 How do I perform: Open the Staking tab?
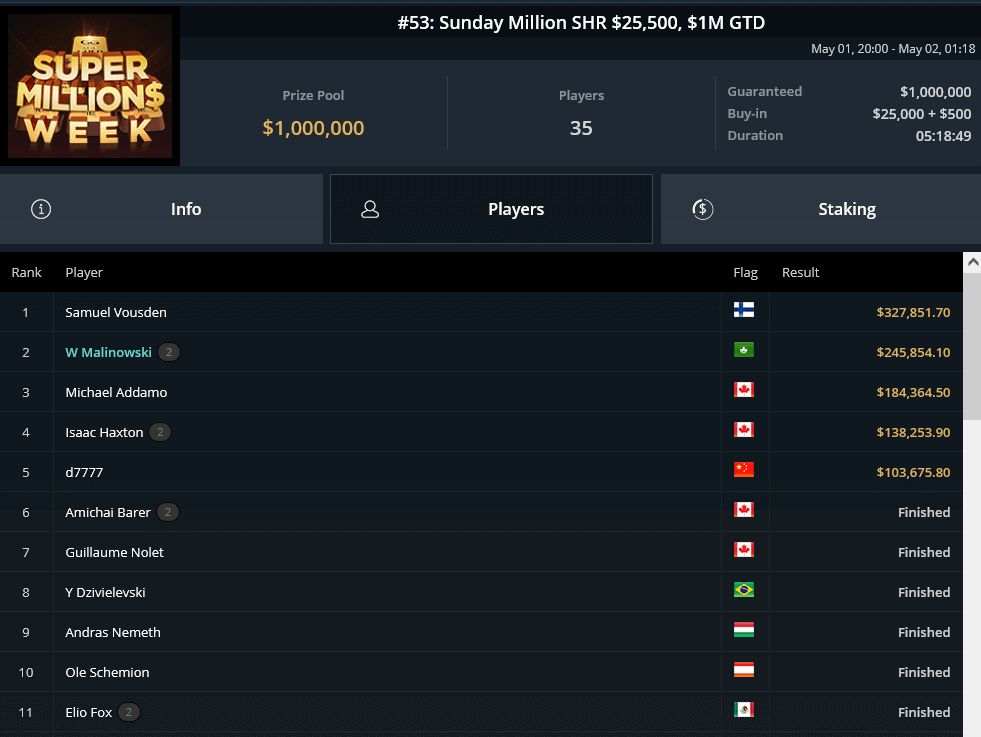(x=847, y=209)
